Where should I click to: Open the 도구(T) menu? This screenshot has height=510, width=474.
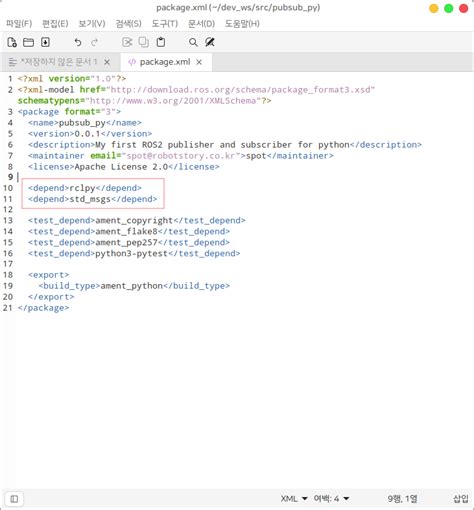(x=165, y=24)
